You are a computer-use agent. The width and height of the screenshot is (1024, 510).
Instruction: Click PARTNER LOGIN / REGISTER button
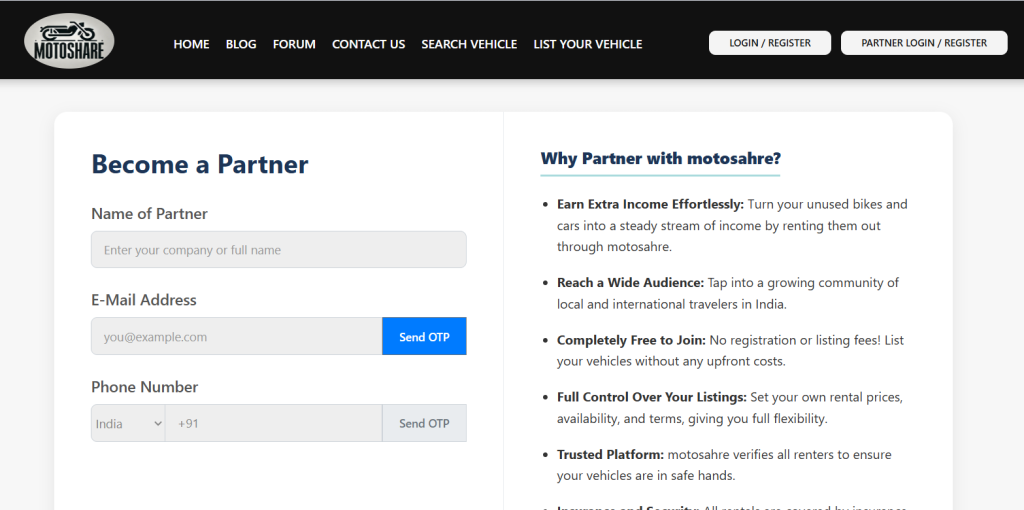click(924, 43)
